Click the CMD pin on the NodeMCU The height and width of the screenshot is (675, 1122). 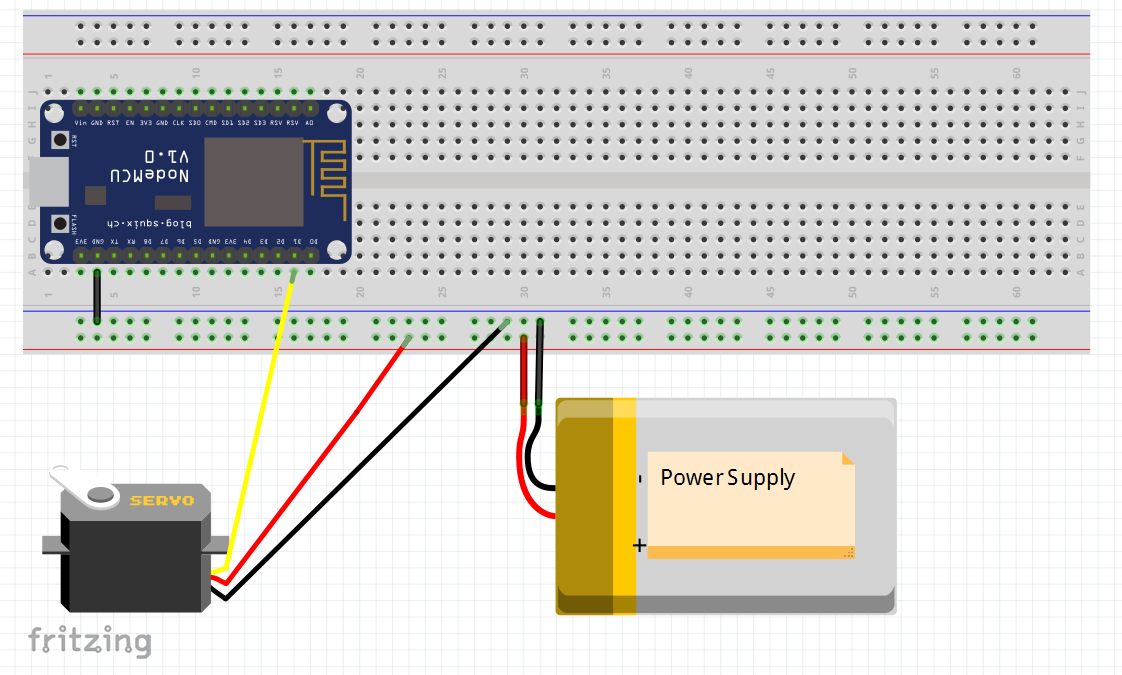tap(212, 109)
